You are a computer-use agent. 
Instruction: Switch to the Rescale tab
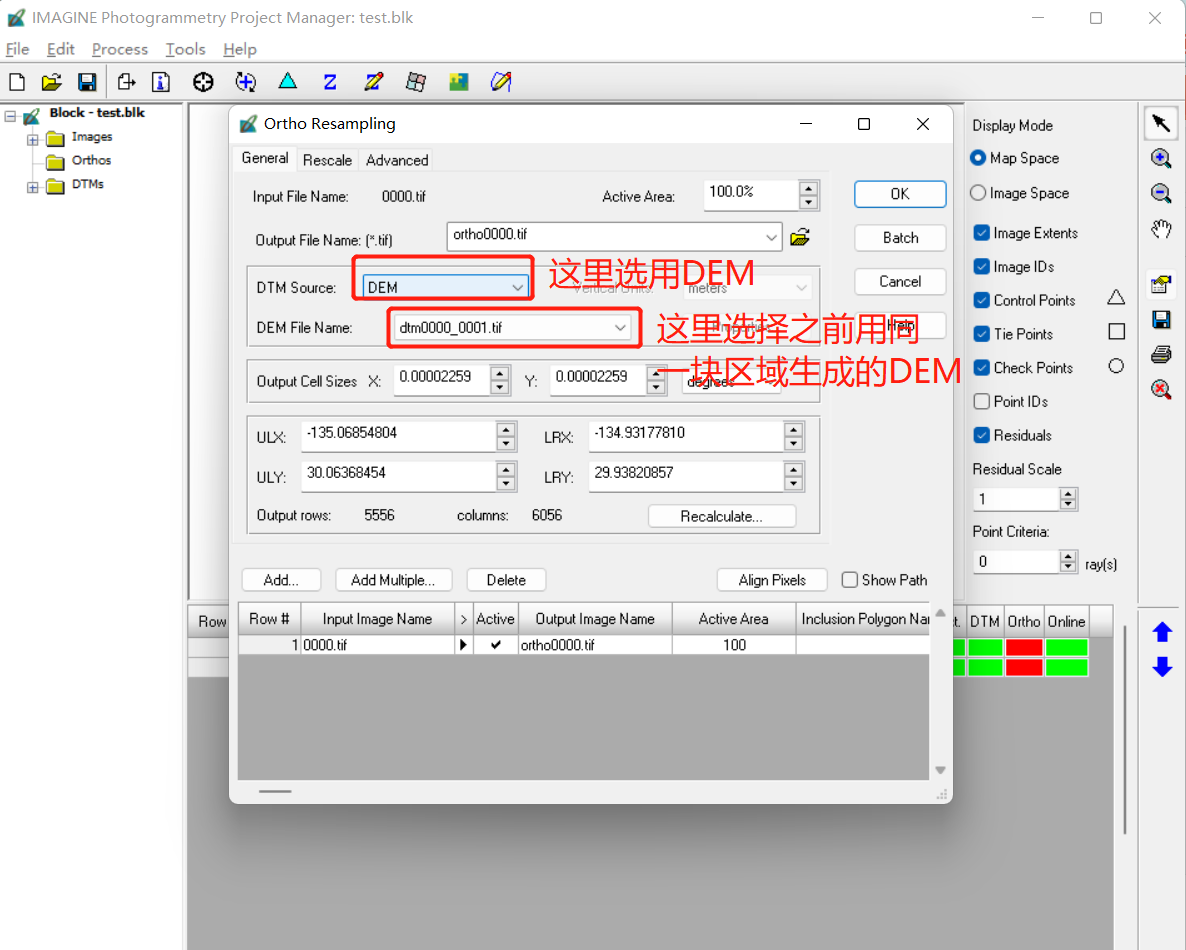328,160
